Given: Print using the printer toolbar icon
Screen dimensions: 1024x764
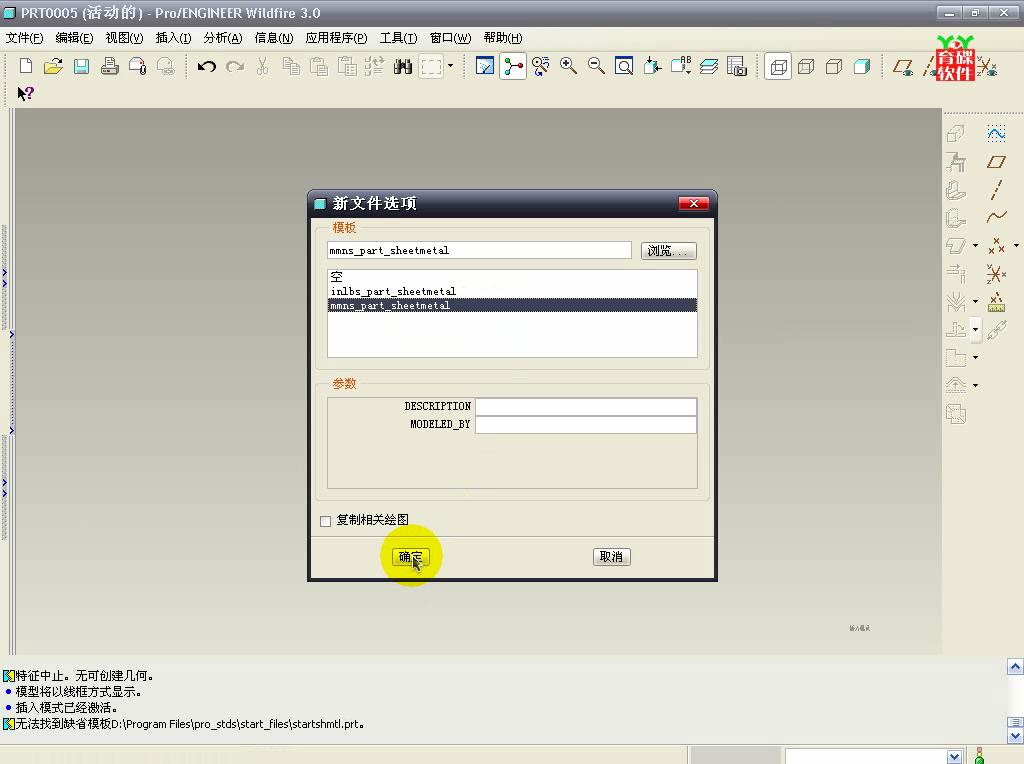Looking at the screenshot, I should 110,66.
